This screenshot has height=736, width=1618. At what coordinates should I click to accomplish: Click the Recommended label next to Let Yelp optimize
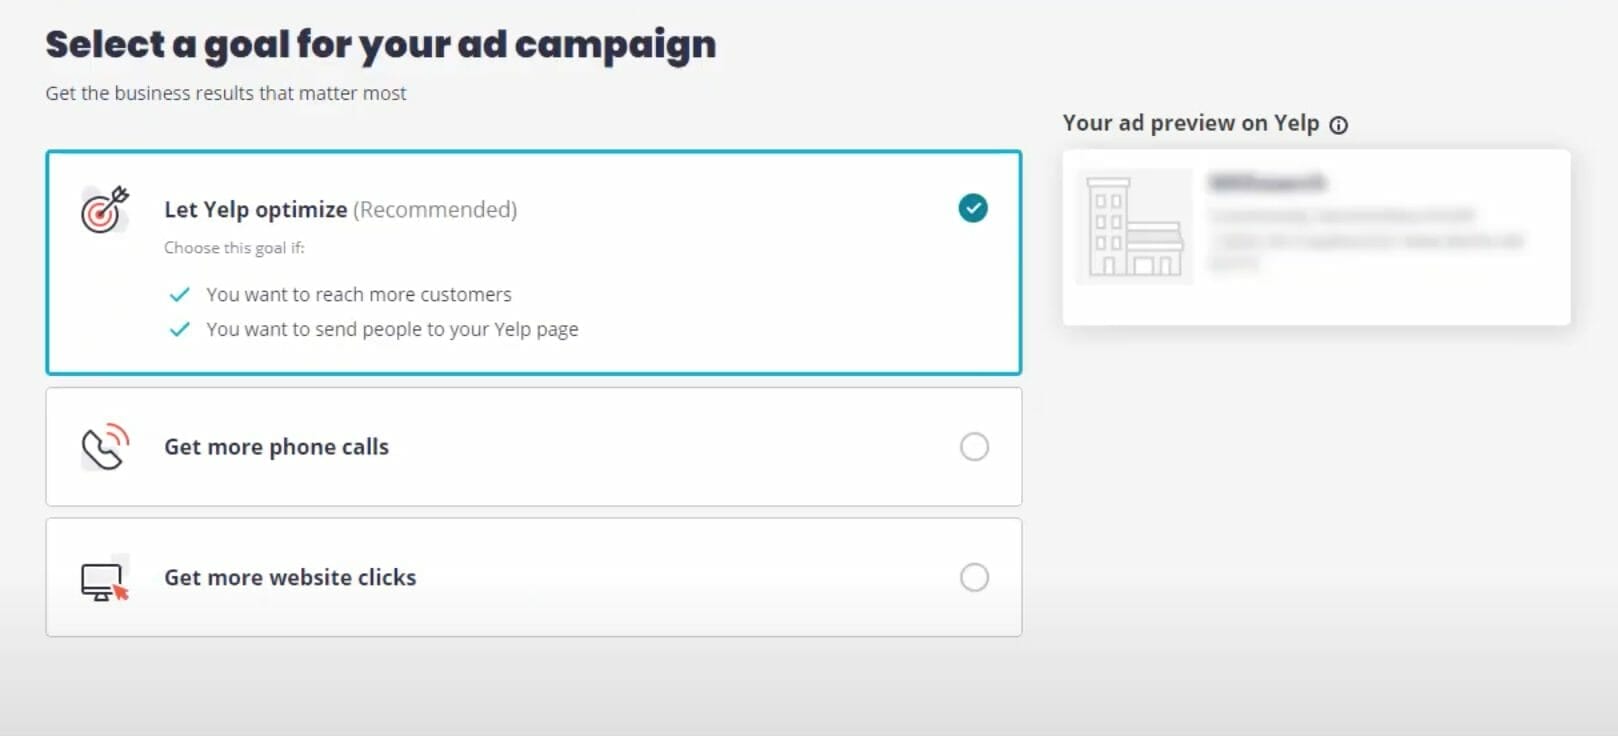coord(434,209)
